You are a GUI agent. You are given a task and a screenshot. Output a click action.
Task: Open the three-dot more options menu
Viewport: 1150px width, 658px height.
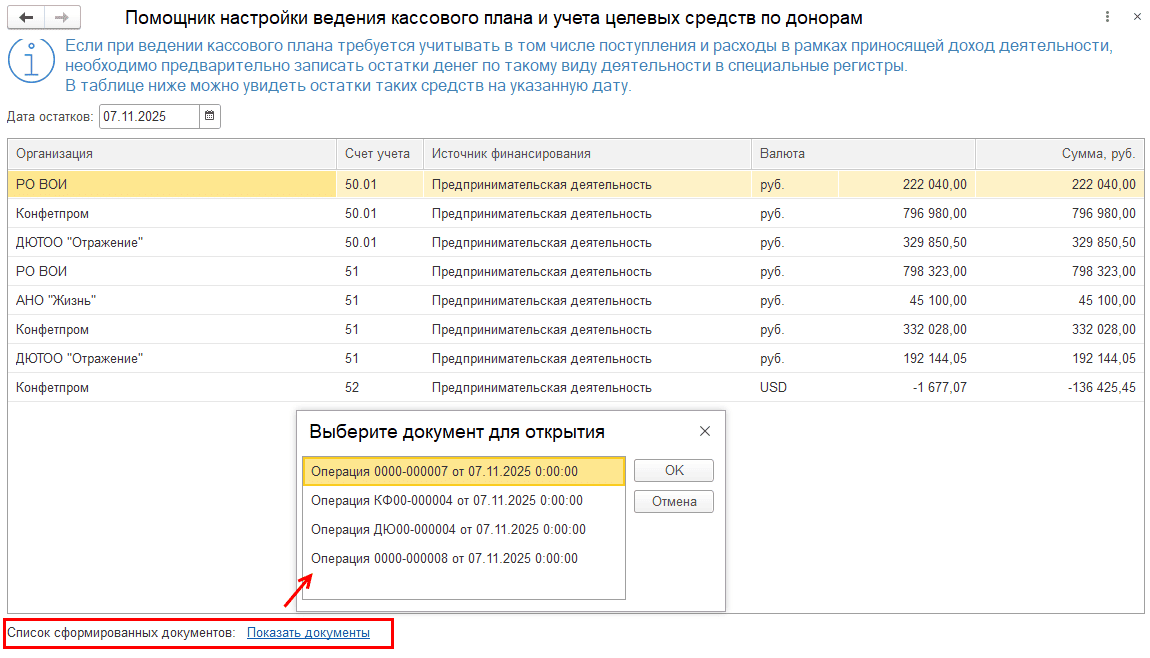pos(1107,18)
